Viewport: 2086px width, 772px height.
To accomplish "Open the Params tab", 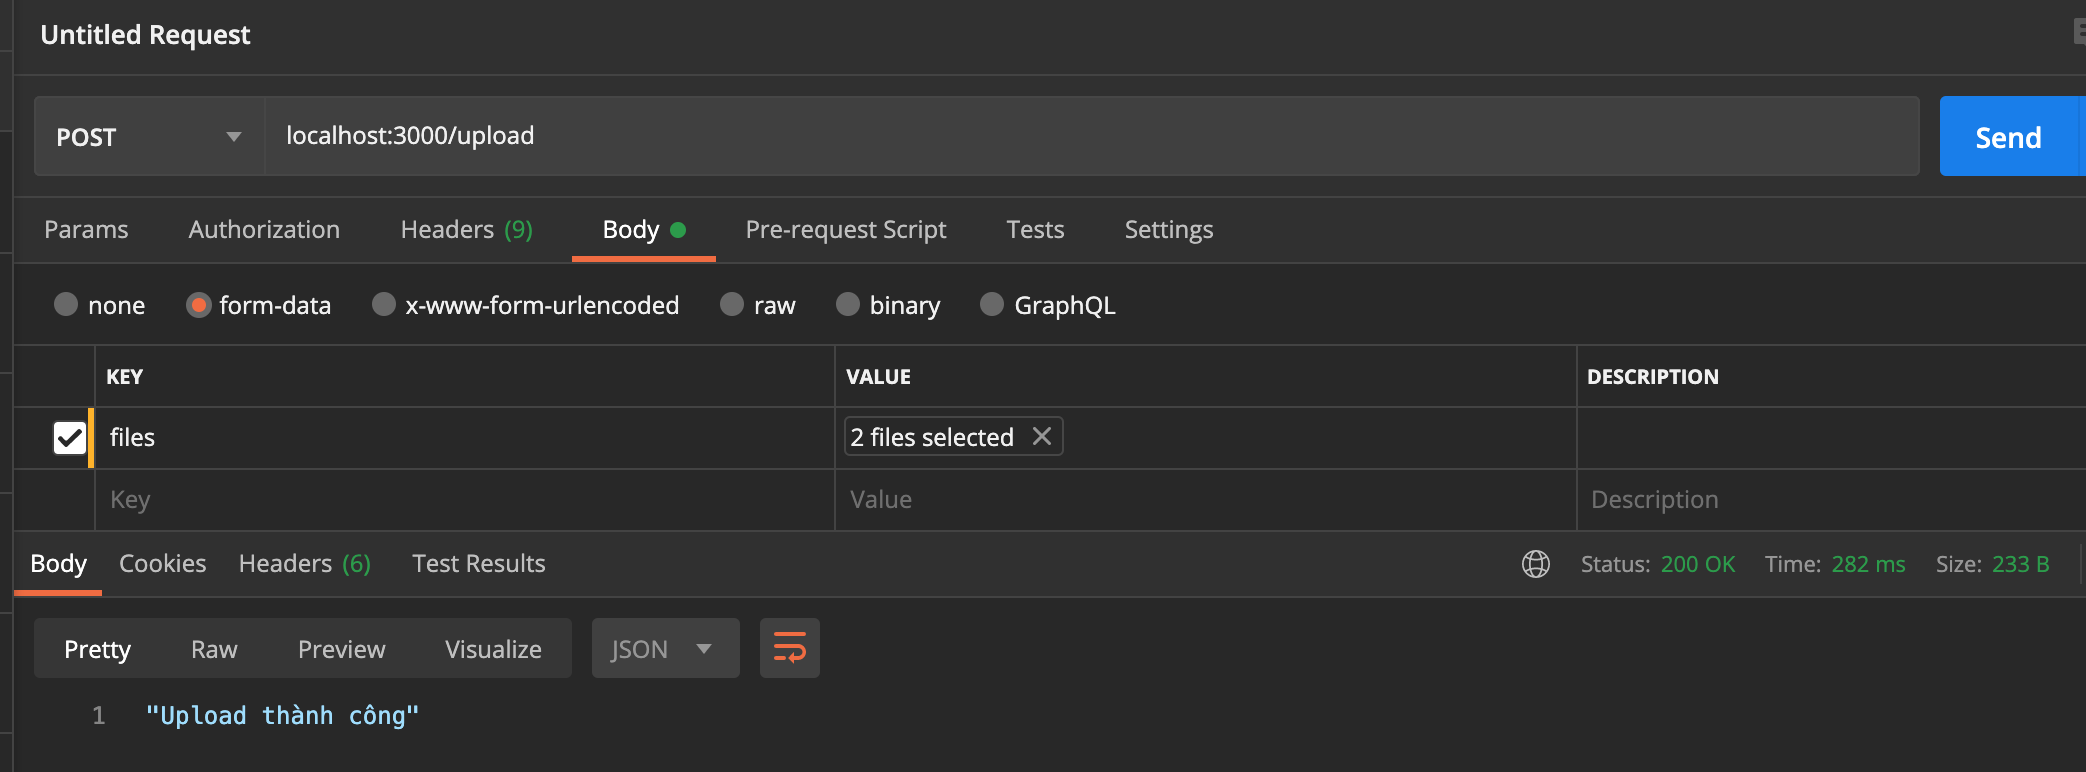I will 86,230.
